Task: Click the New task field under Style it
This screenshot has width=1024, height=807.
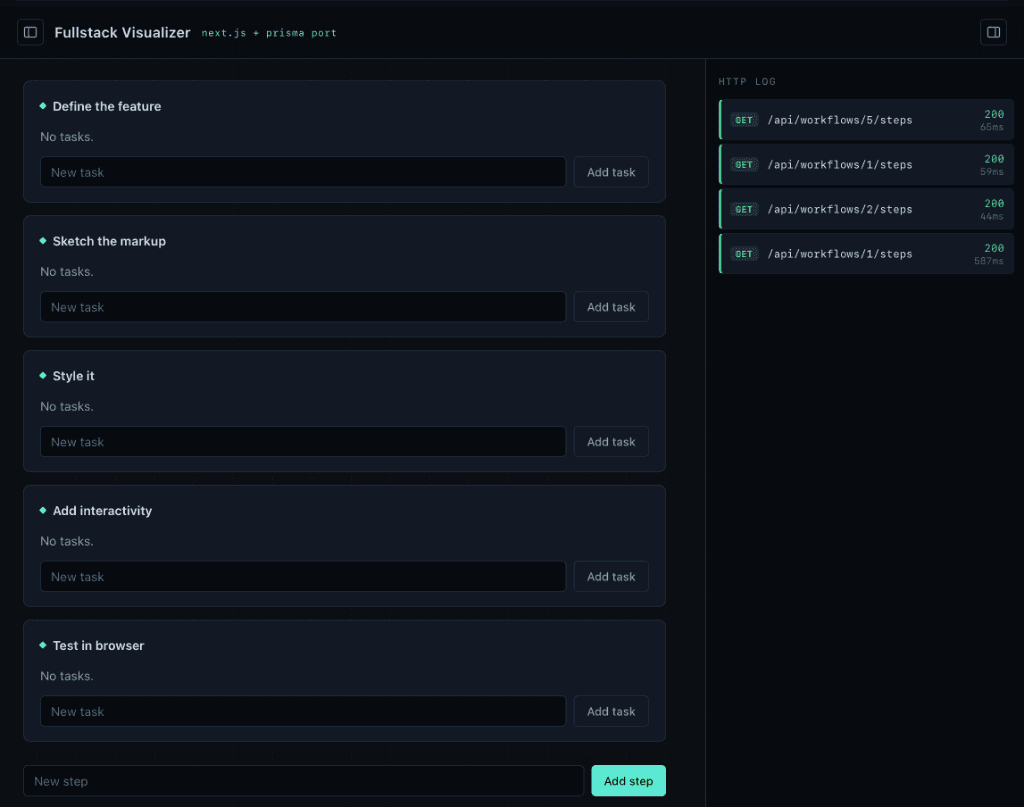Action: click(303, 441)
